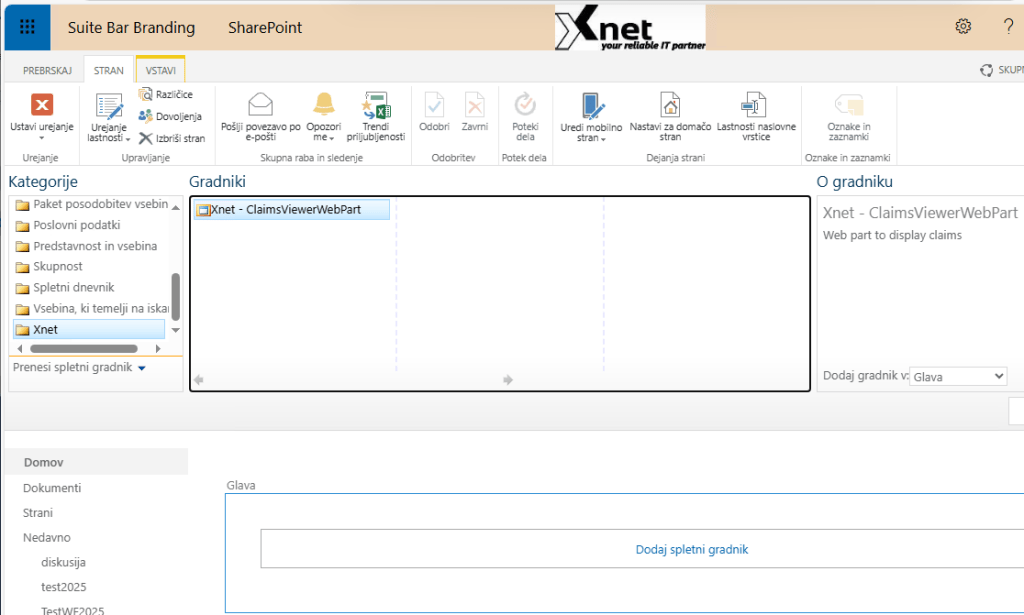Switch to the STRAN ribbon tab

click(x=109, y=71)
